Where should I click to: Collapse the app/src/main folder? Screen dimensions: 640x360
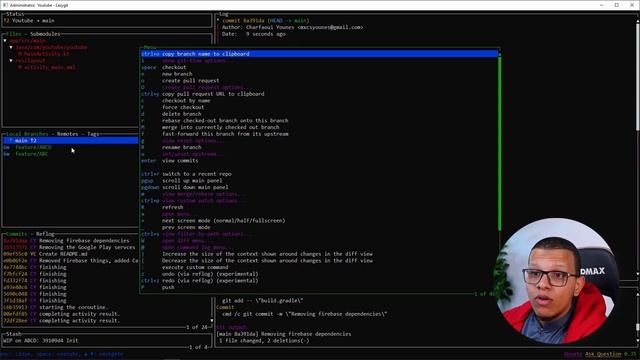(5, 41)
